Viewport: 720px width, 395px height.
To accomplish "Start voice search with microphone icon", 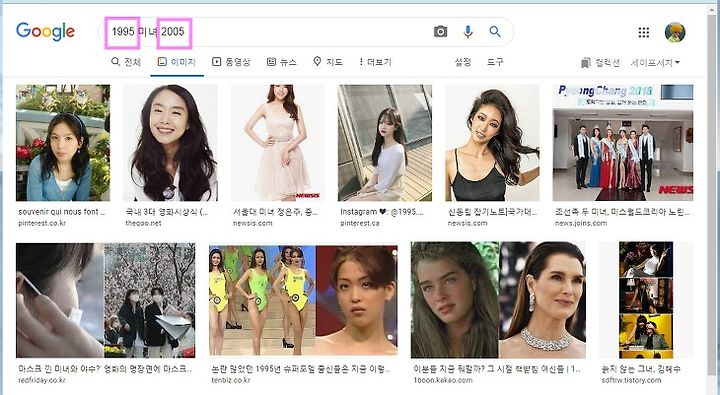I will [468, 31].
